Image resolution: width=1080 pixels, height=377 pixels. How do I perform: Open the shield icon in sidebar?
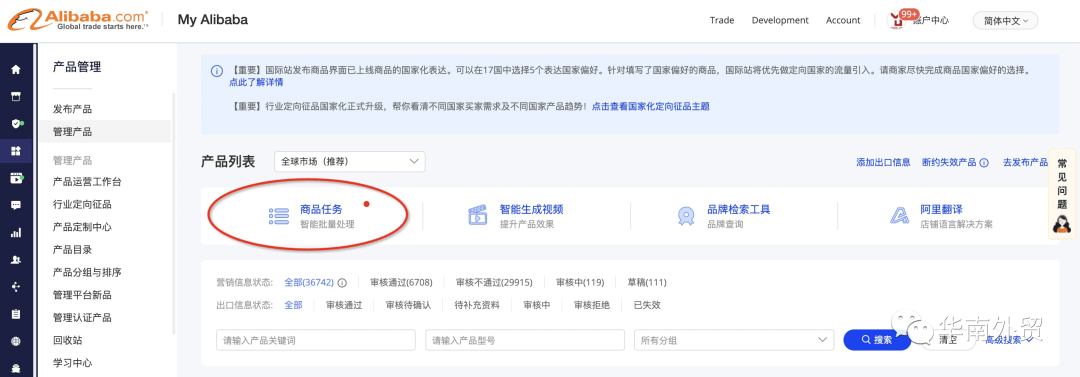point(16,123)
